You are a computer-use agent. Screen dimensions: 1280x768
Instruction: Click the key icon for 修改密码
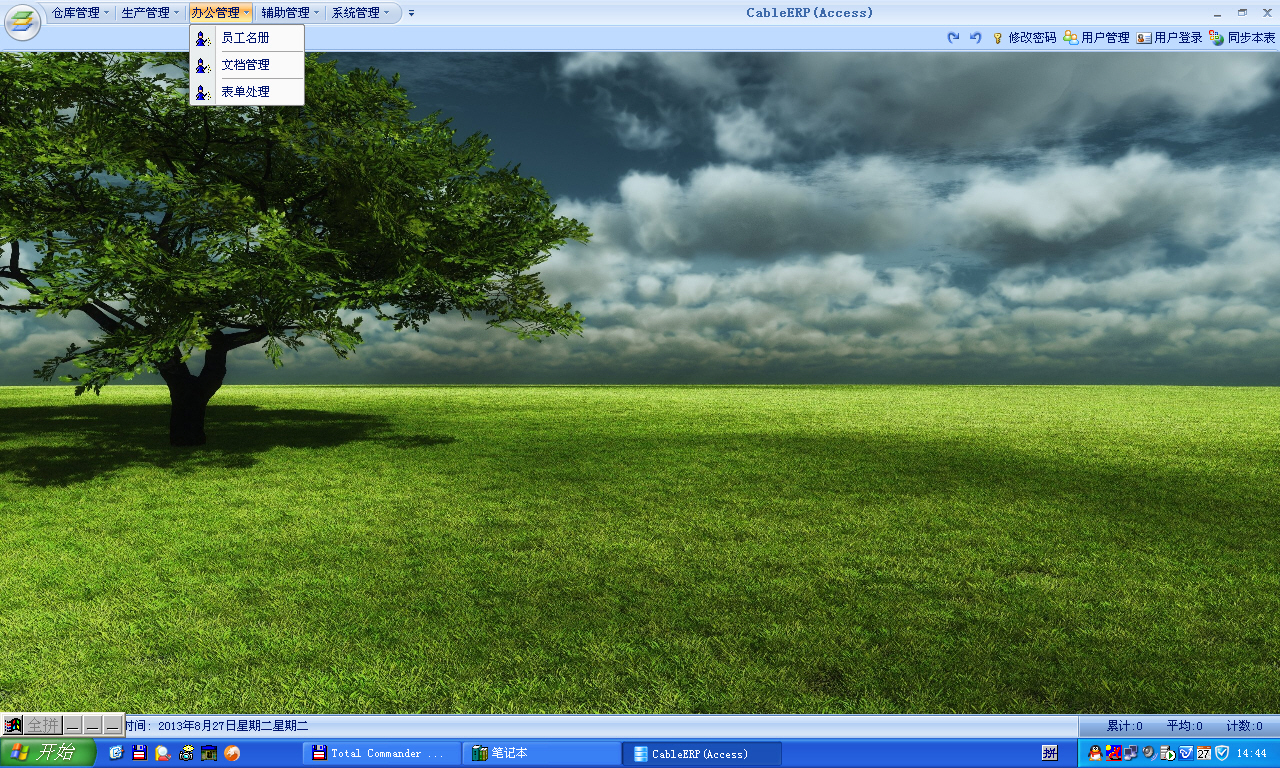click(997, 38)
